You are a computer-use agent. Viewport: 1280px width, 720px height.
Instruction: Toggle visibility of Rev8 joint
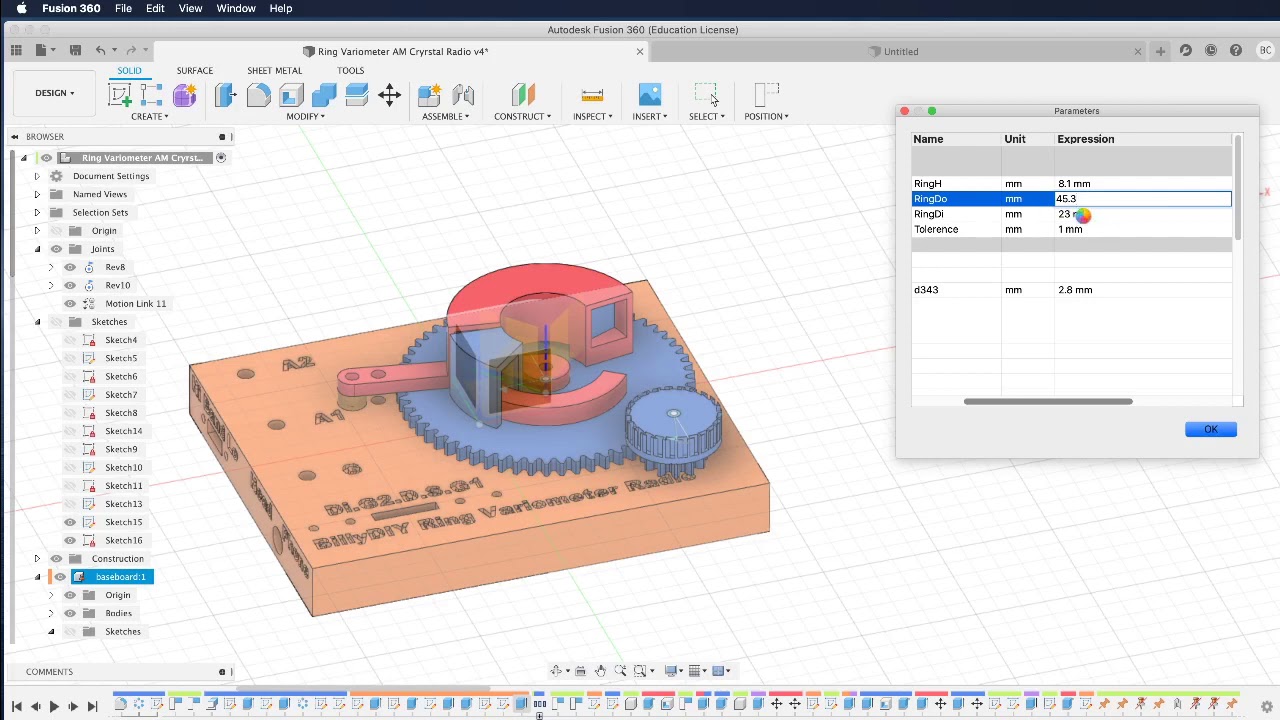(70, 267)
